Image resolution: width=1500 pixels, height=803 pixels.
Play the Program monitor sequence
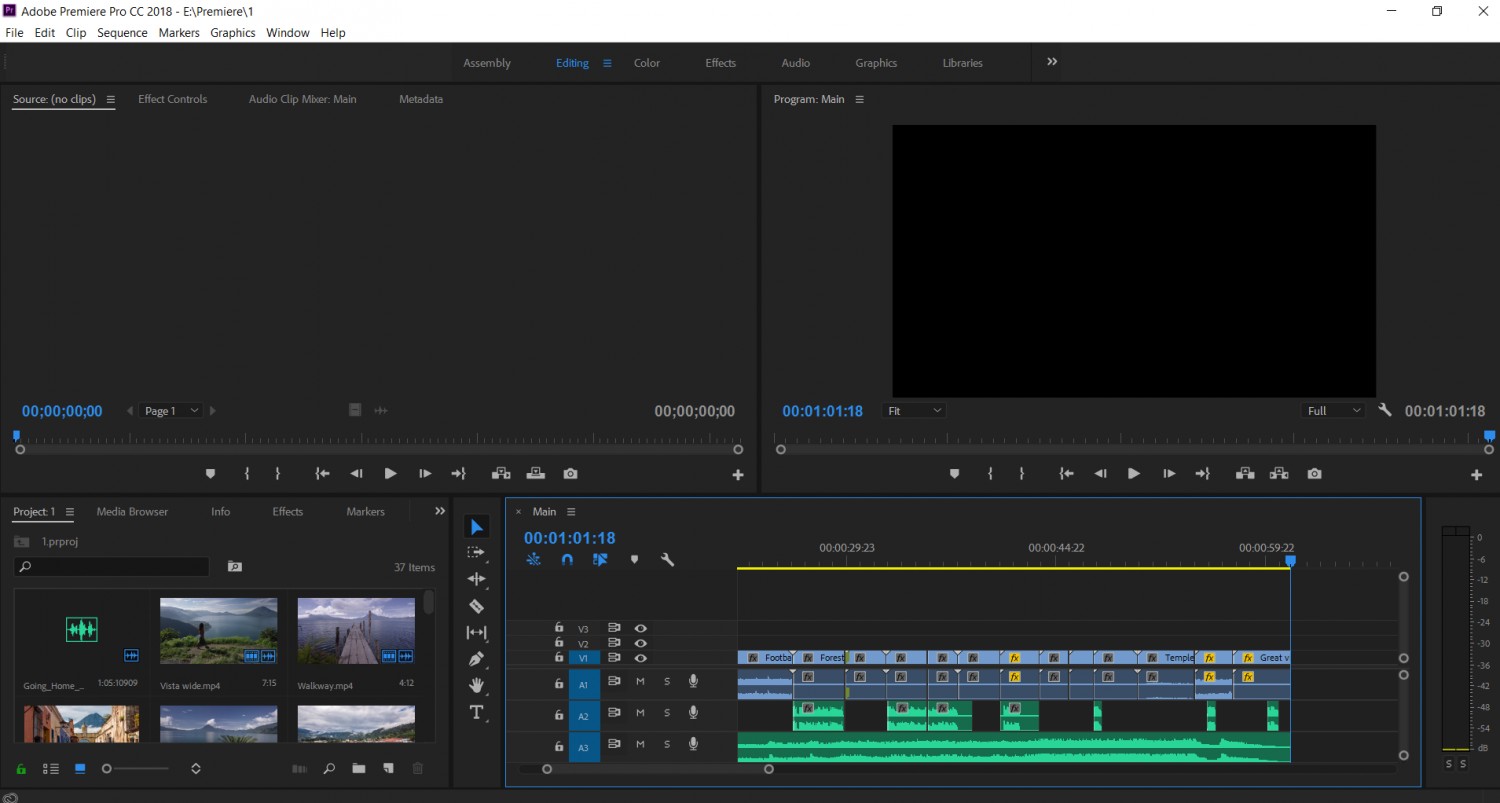(1133, 474)
